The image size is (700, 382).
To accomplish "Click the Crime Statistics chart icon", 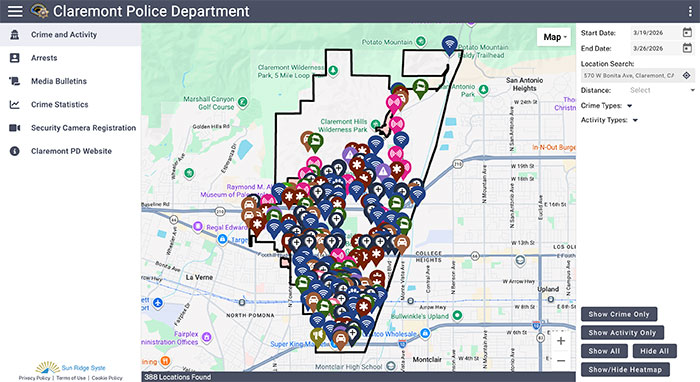I will [15, 104].
